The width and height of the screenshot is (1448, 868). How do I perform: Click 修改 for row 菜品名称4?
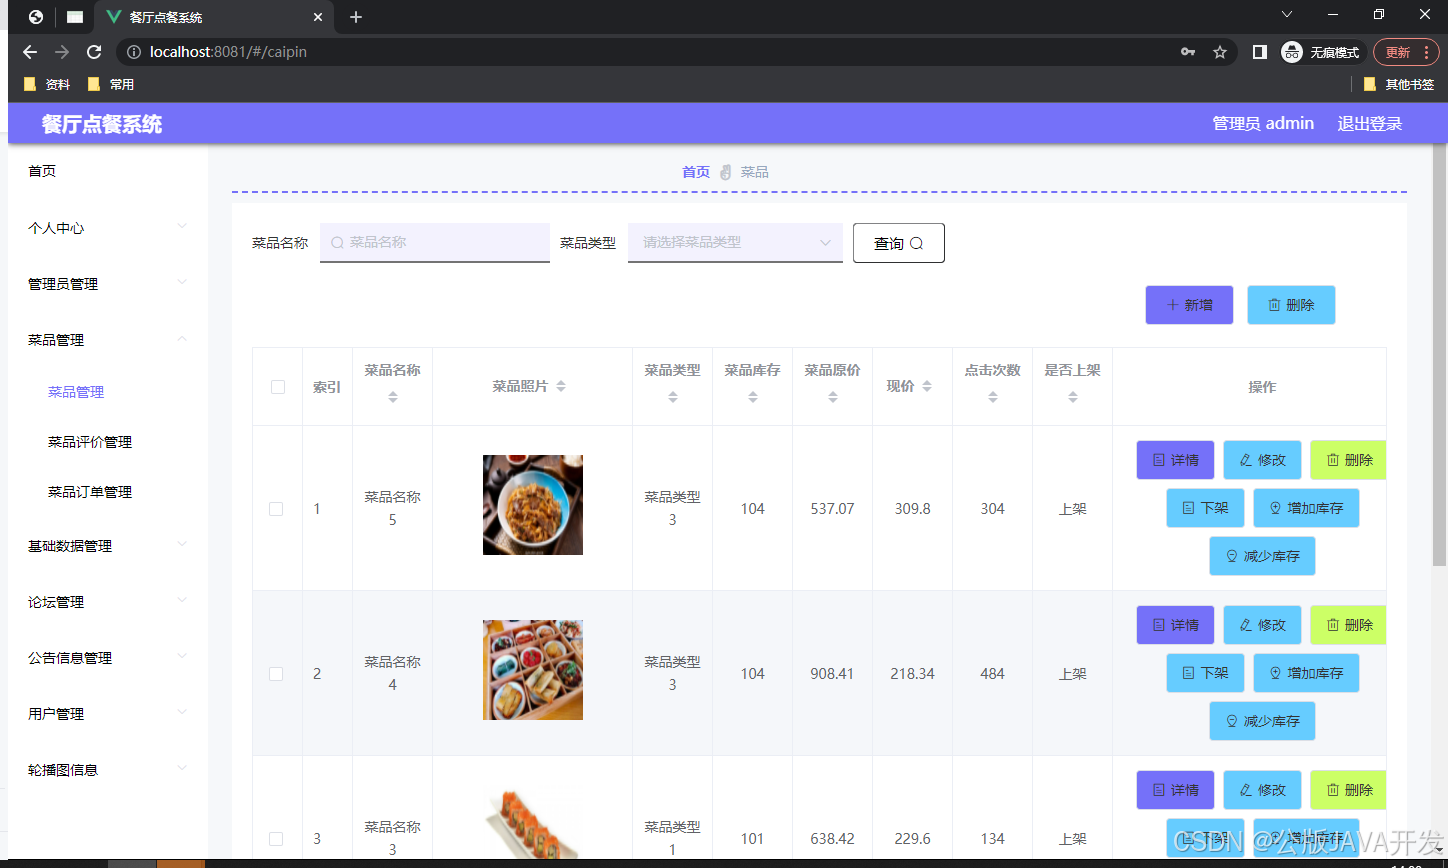tap(1262, 625)
